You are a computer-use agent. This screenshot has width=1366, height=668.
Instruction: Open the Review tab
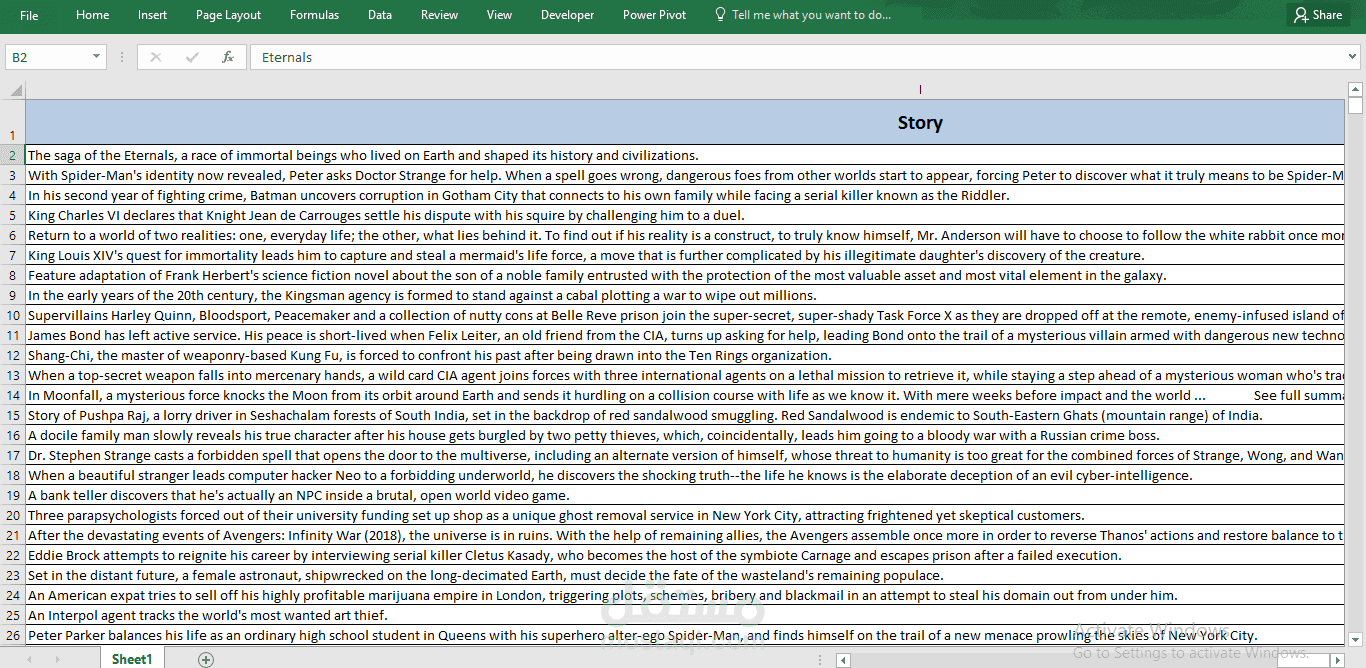point(439,15)
